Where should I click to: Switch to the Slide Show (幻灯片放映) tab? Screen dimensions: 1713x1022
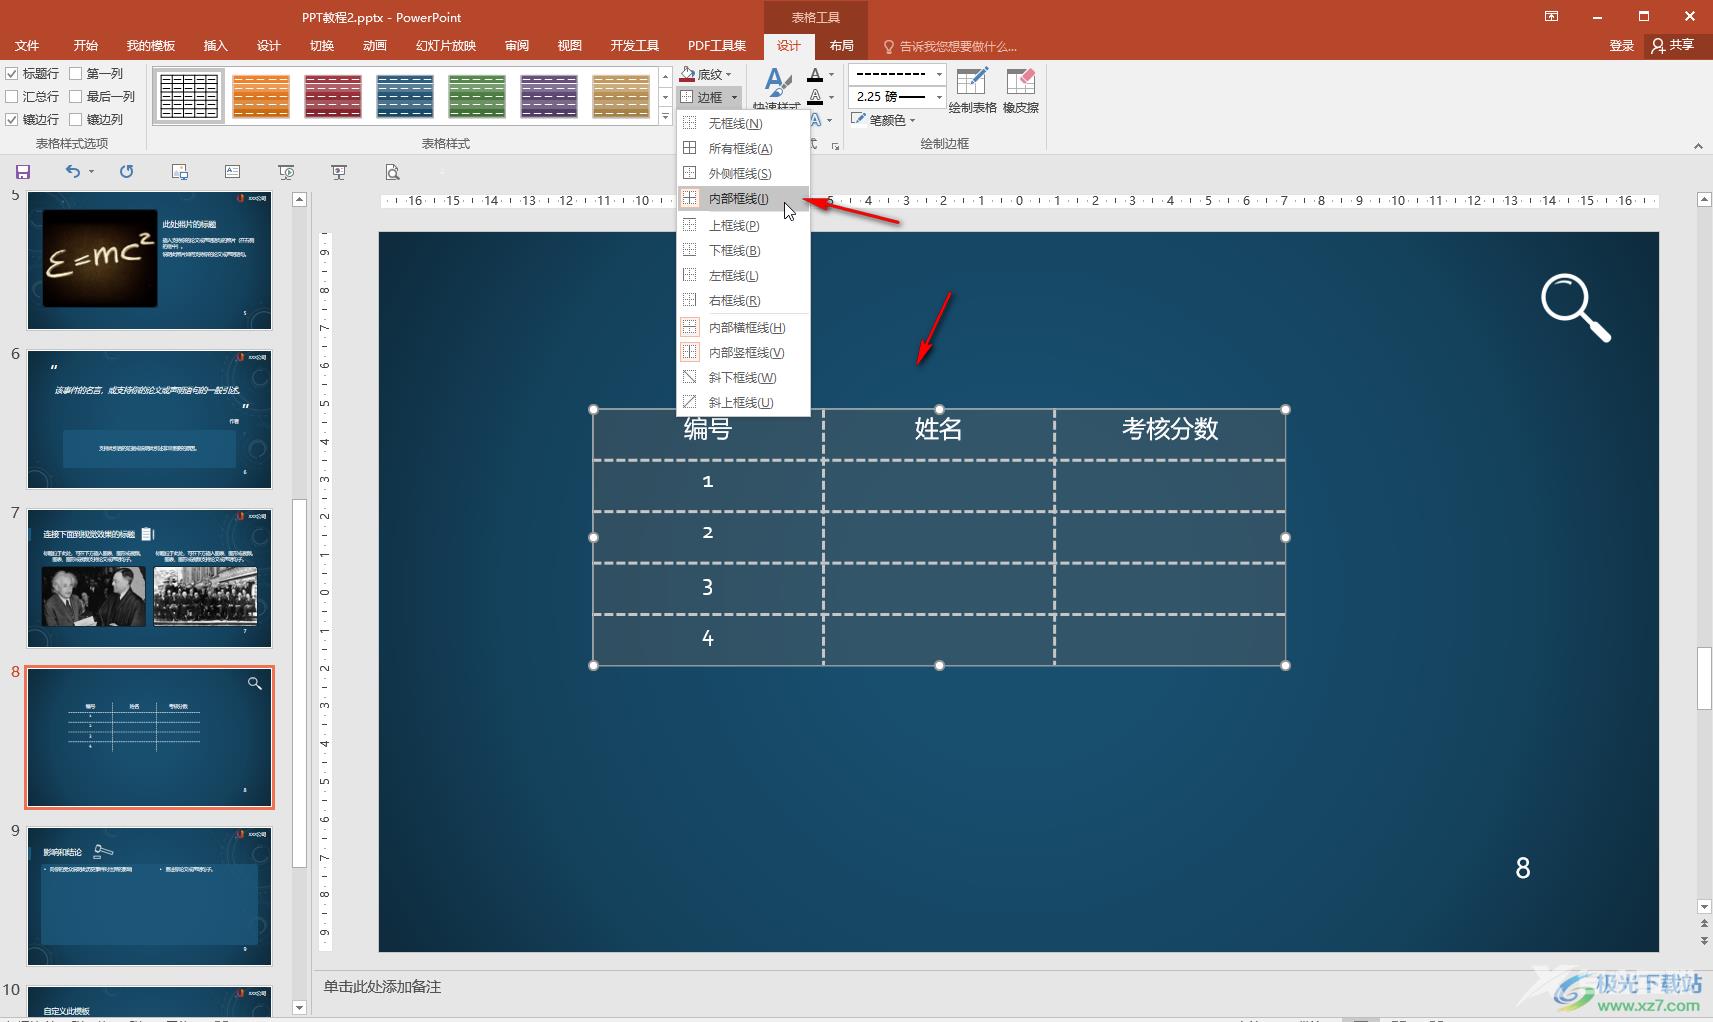[446, 46]
